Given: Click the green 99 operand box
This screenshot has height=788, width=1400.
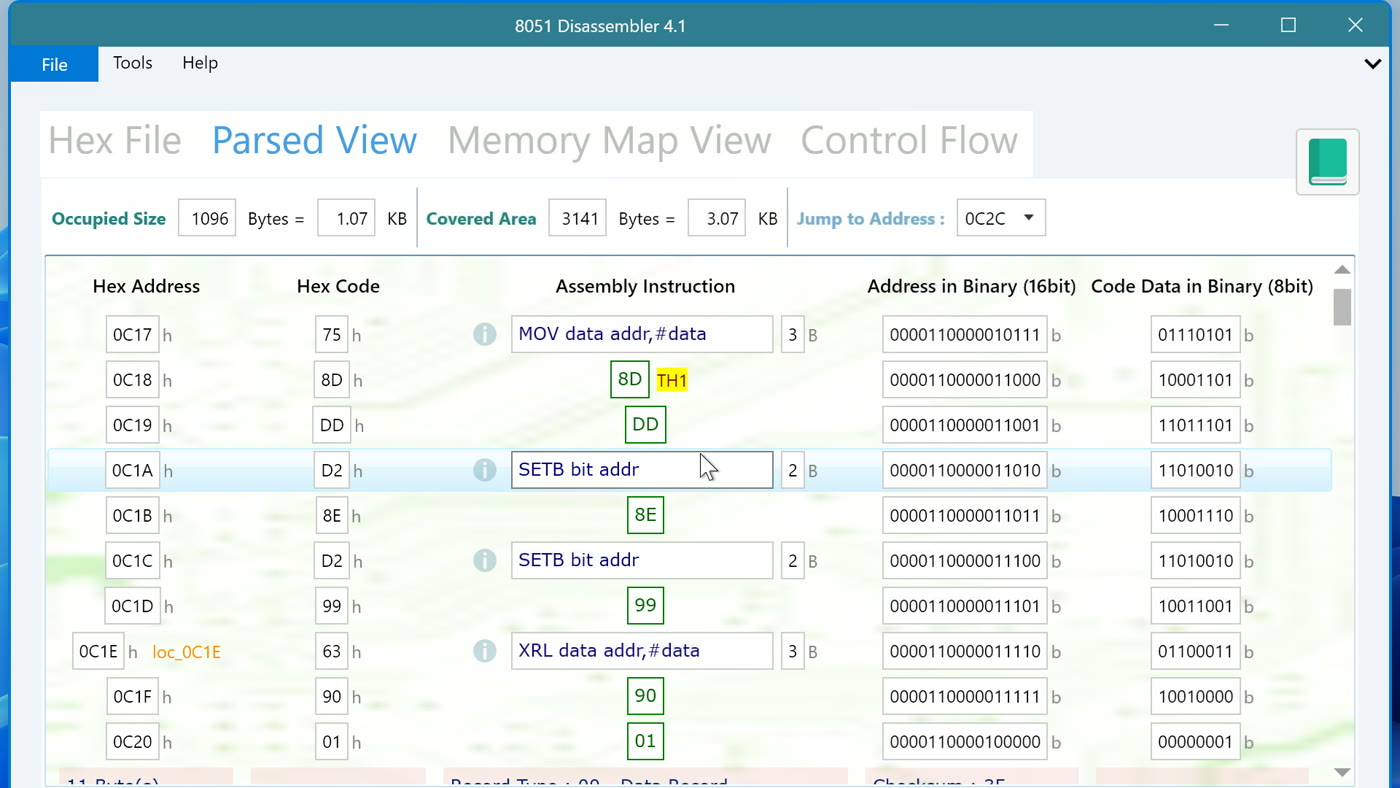Looking at the screenshot, I should (x=645, y=605).
